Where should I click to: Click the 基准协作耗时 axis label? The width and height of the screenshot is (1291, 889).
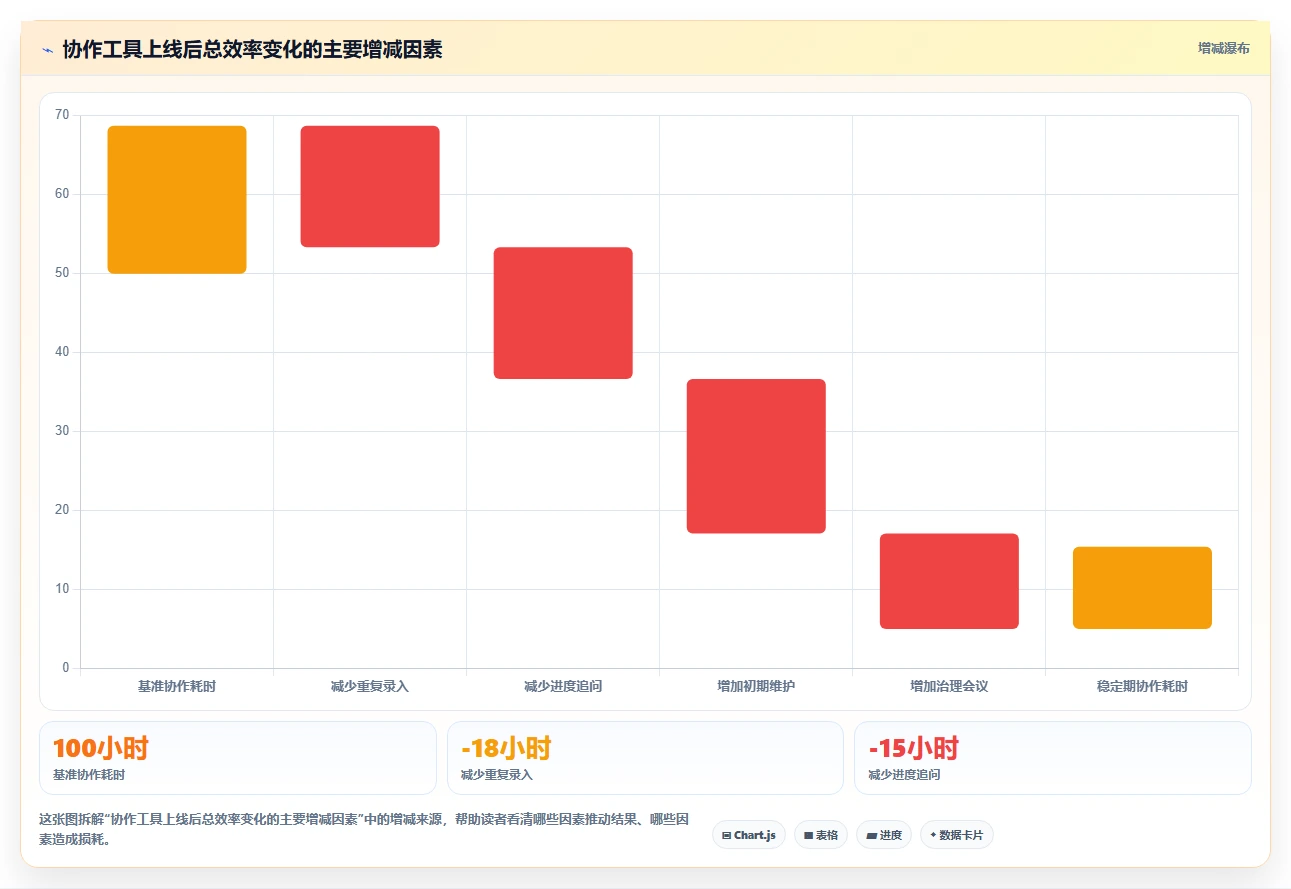[x=177, y=687]
